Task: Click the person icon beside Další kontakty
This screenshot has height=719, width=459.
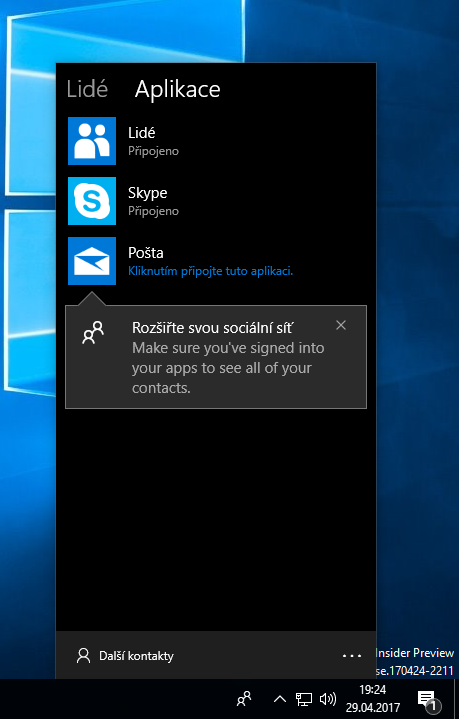Action: (x=83, y=656)
